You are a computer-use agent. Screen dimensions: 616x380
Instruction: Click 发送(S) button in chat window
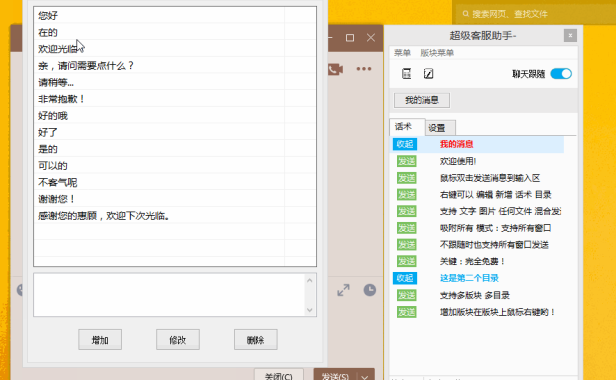(335, 375)
